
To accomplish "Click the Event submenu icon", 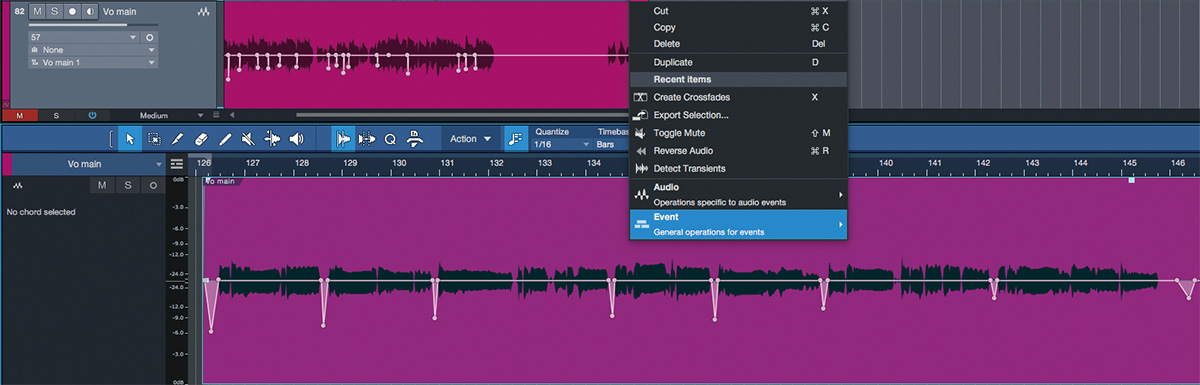I will 641,224.
